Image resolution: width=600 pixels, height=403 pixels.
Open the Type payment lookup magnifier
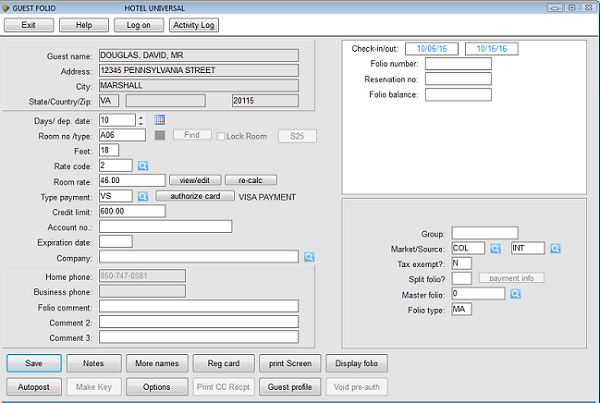coord(143,196)
